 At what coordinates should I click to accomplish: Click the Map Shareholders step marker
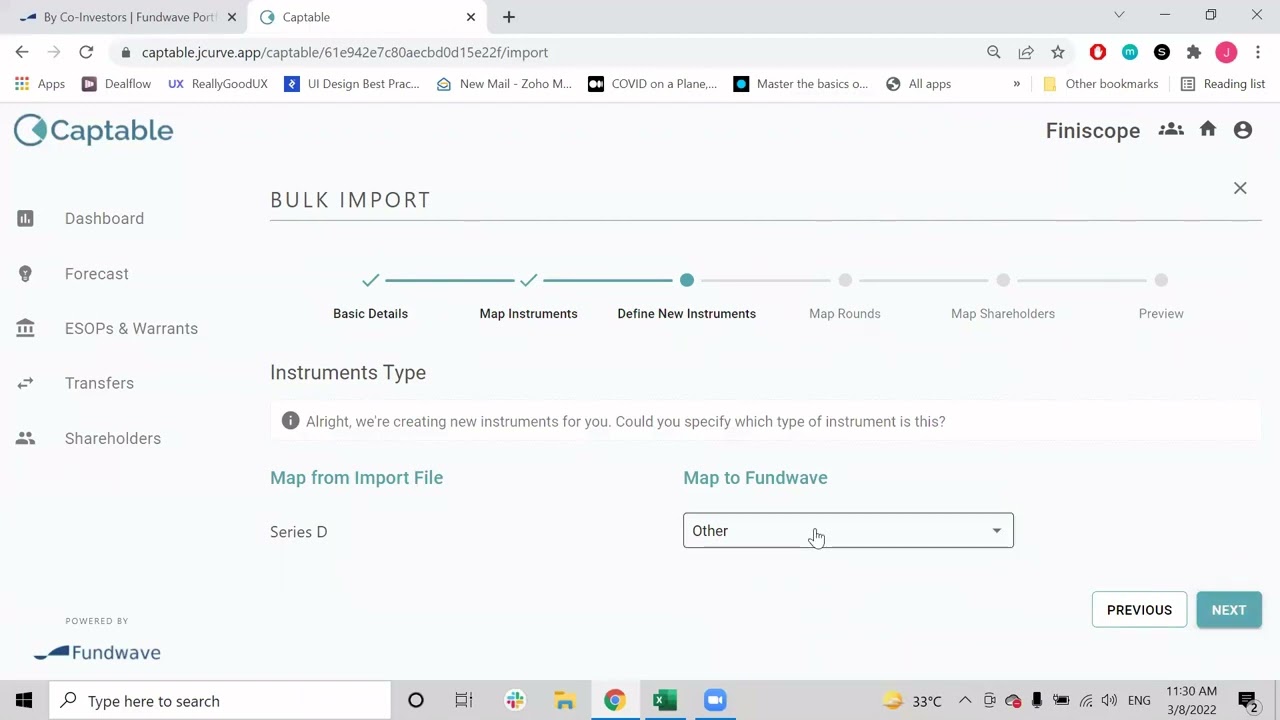[x=1003, y=280]
